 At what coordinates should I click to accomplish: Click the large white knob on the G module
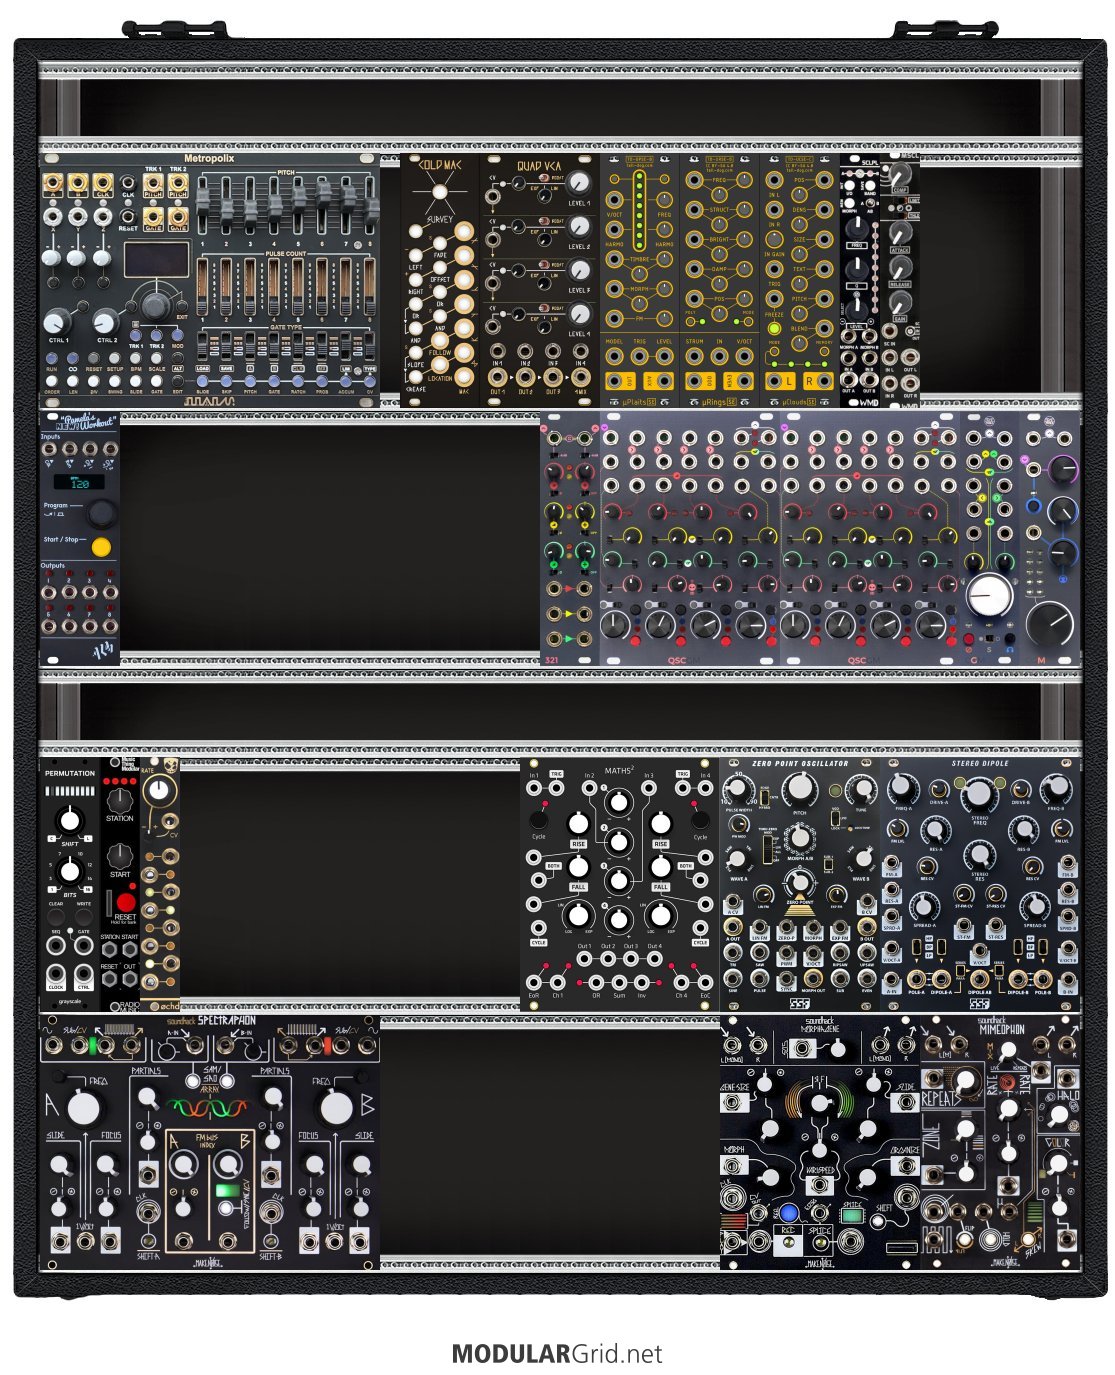pos(989,595)
